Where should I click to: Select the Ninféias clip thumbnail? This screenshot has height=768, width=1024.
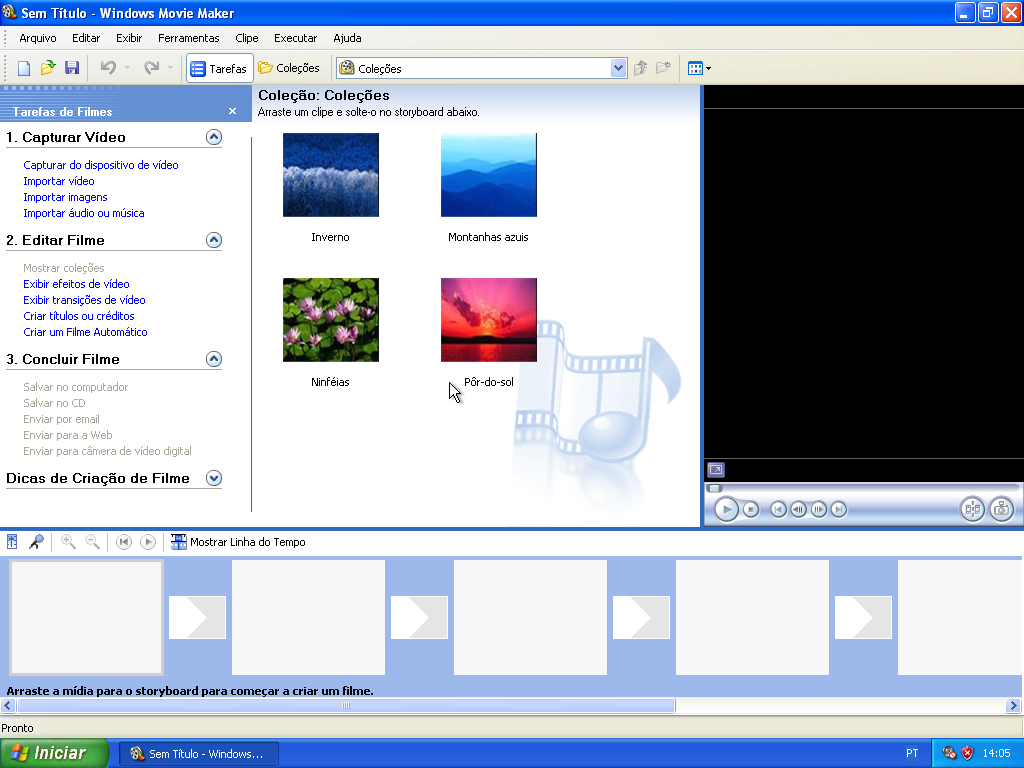tap(330, 320)
